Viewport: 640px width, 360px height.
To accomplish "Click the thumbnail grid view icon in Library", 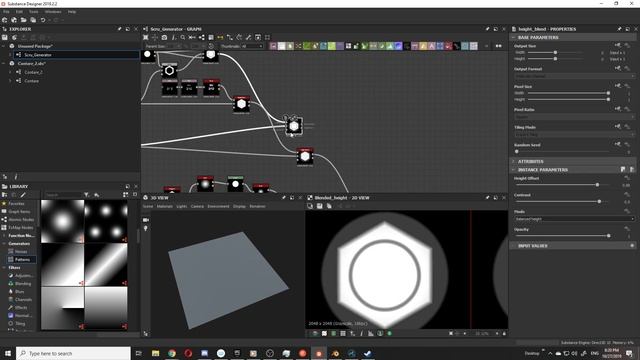I will point(126,195).
